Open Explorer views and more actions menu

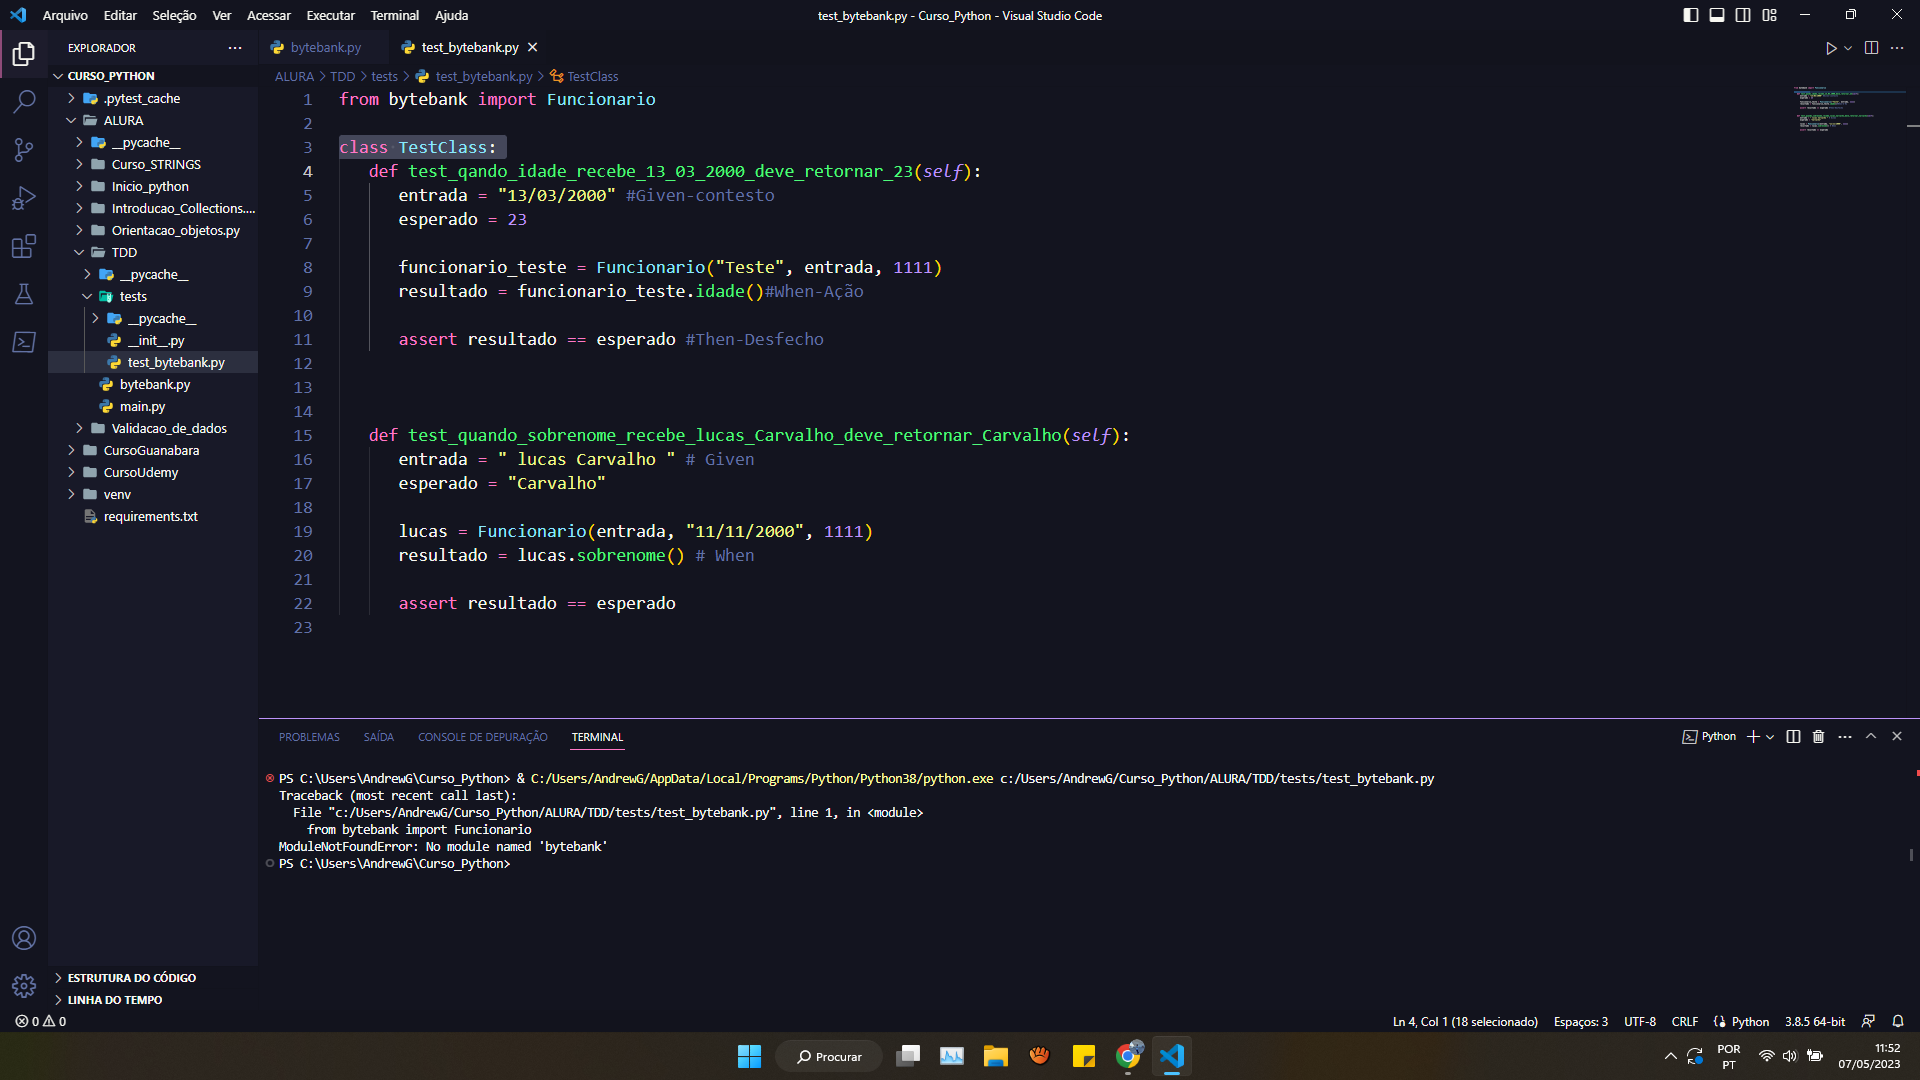235,48
